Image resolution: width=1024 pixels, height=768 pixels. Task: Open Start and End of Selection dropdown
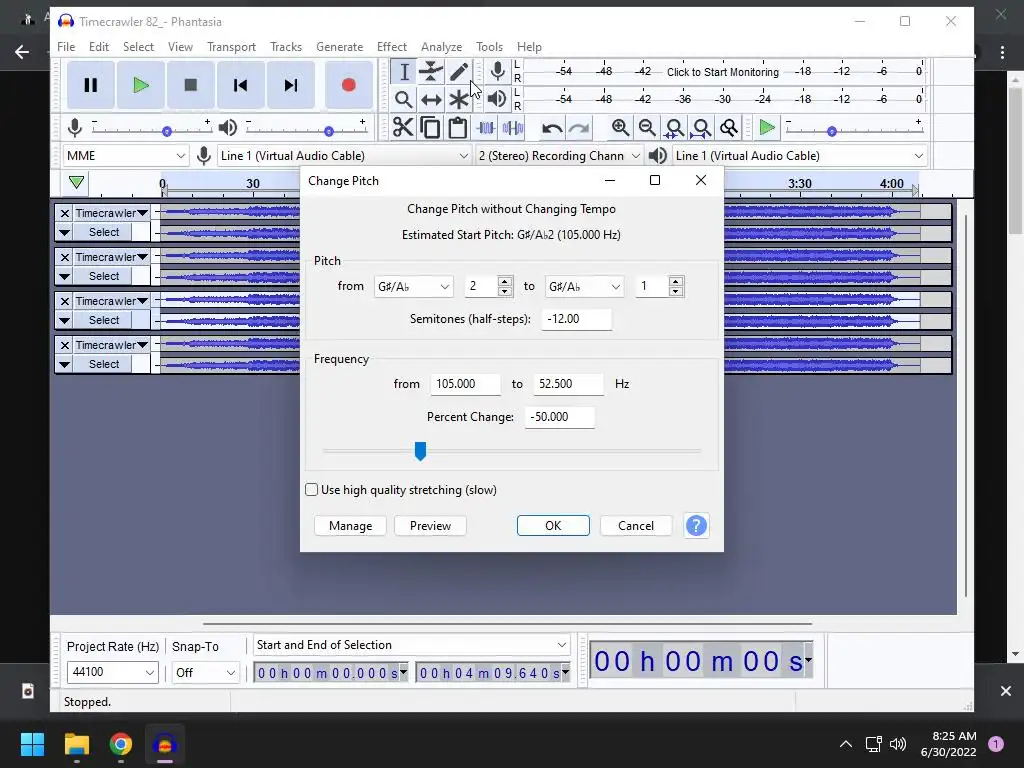tap(411, 645)
